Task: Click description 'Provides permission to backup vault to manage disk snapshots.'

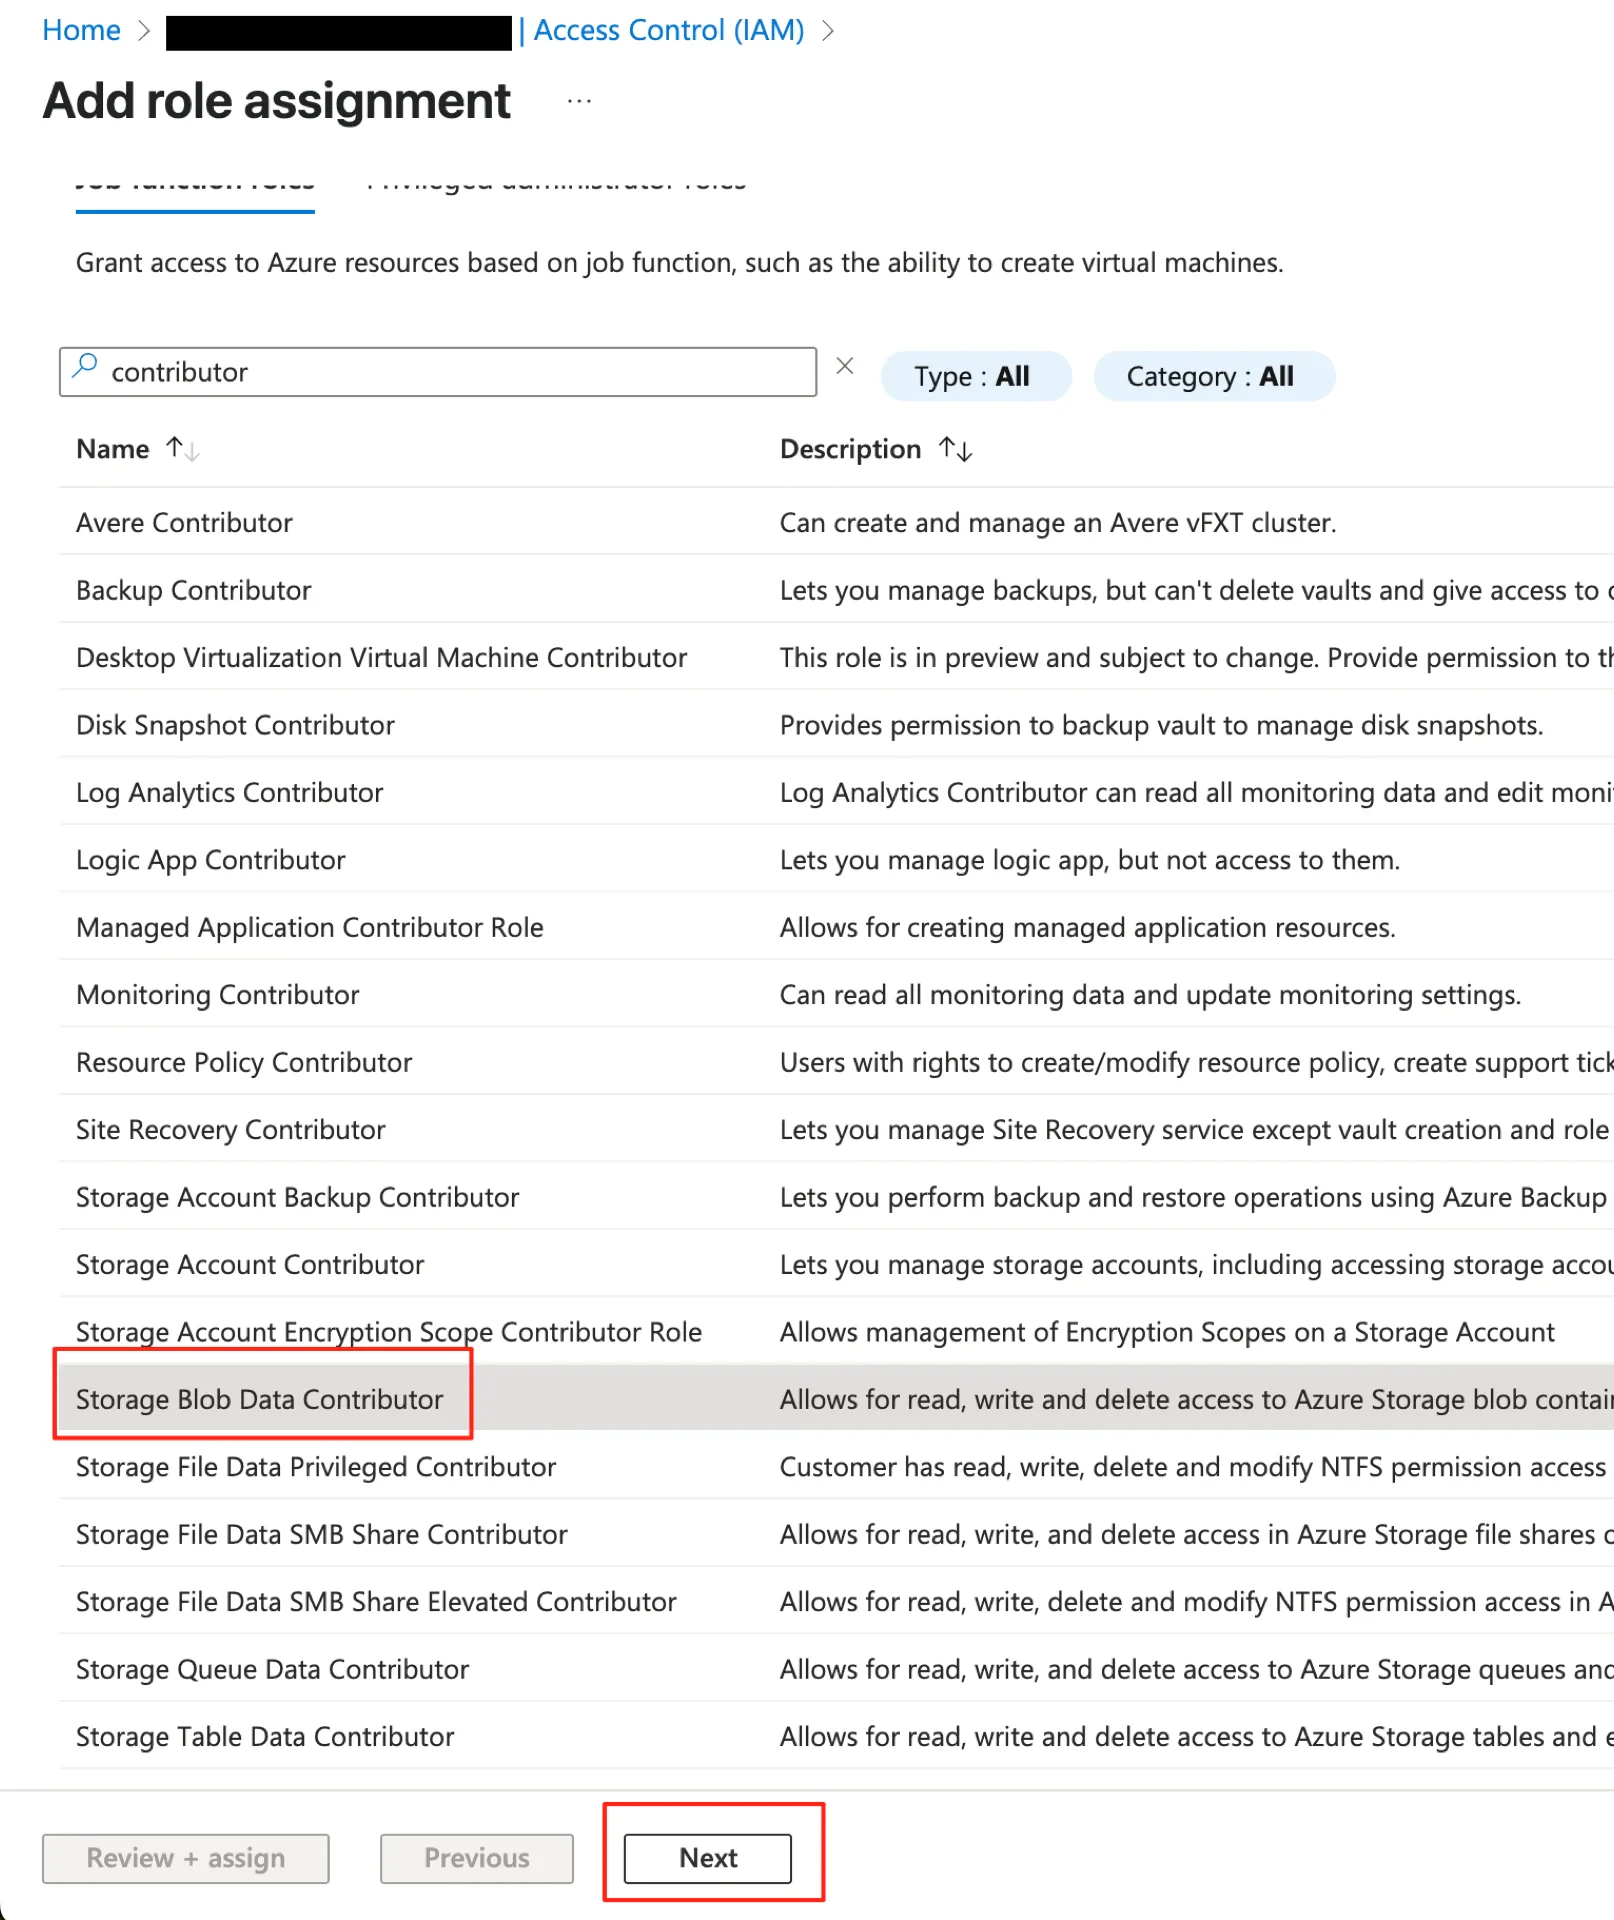Action: pyautogui.click(x=1161, y=725)
